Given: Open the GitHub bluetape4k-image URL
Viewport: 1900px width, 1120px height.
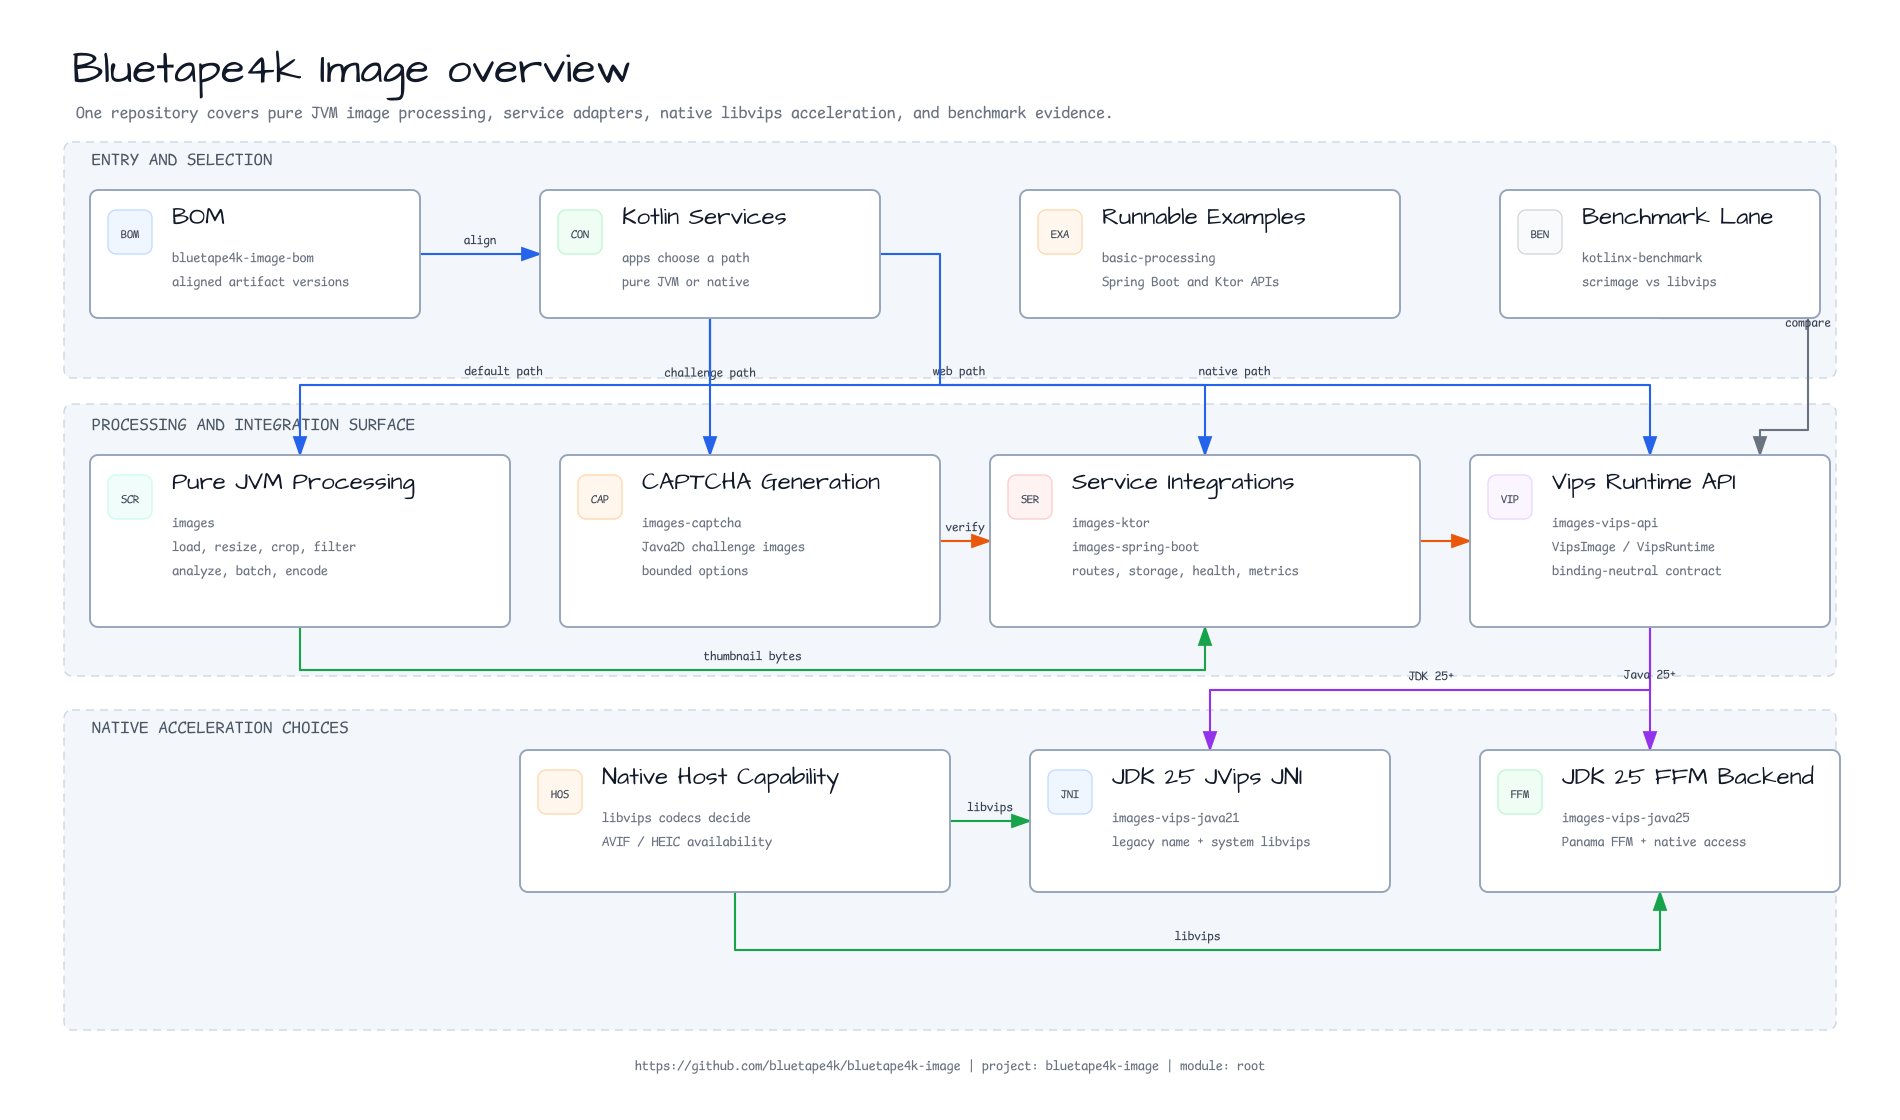Looking at the screenshot, I should [797, 1066].
